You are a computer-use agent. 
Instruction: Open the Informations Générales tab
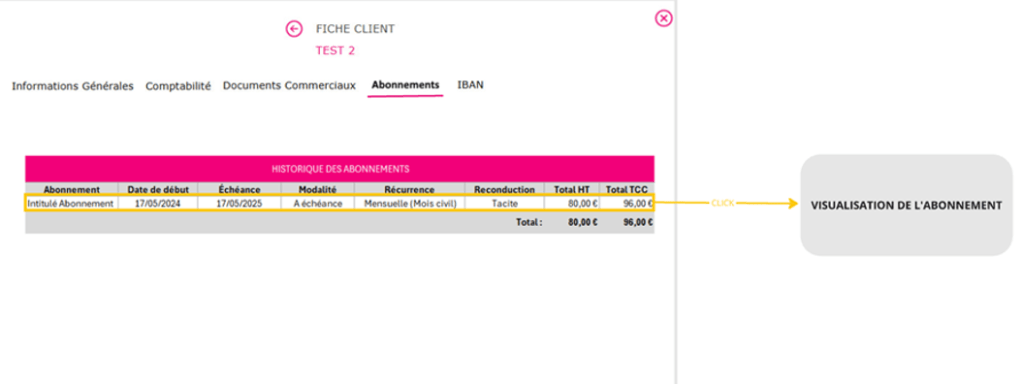point(72,86)
